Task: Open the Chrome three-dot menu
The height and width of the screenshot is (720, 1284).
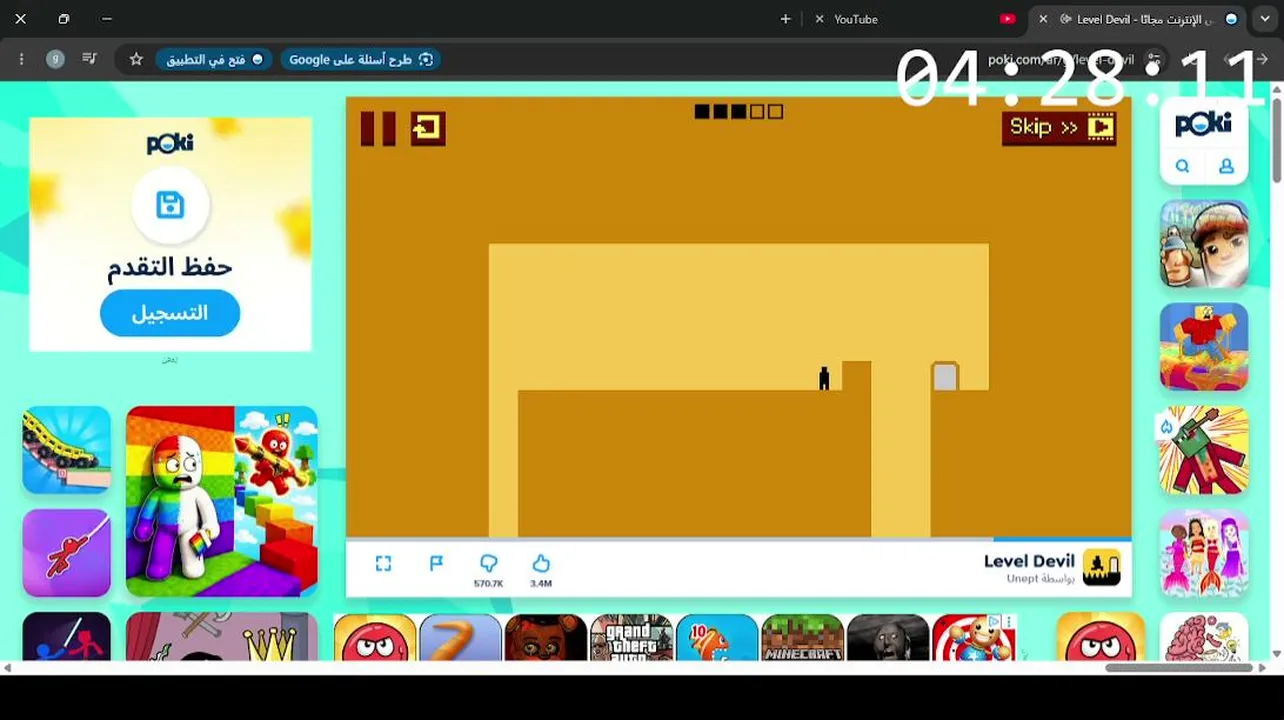Action: click(x=21, y=59)
